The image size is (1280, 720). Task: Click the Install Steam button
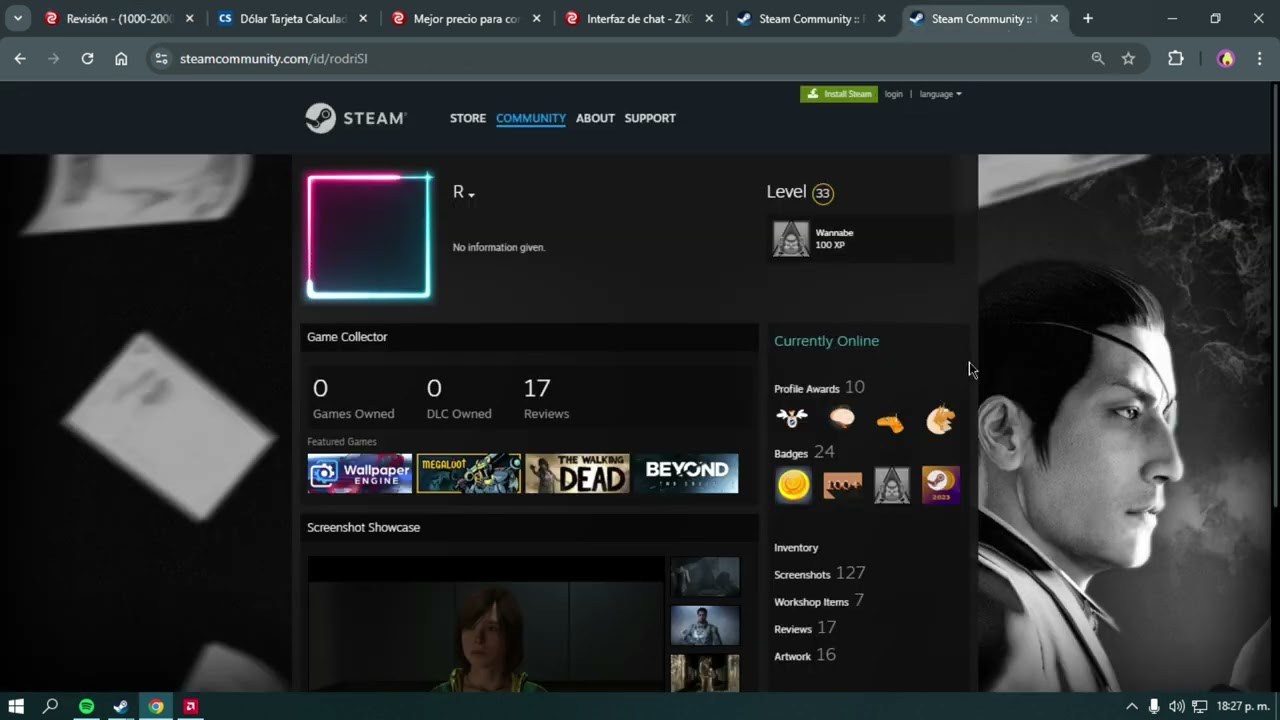pyautogui.click(x=839, y=94)
